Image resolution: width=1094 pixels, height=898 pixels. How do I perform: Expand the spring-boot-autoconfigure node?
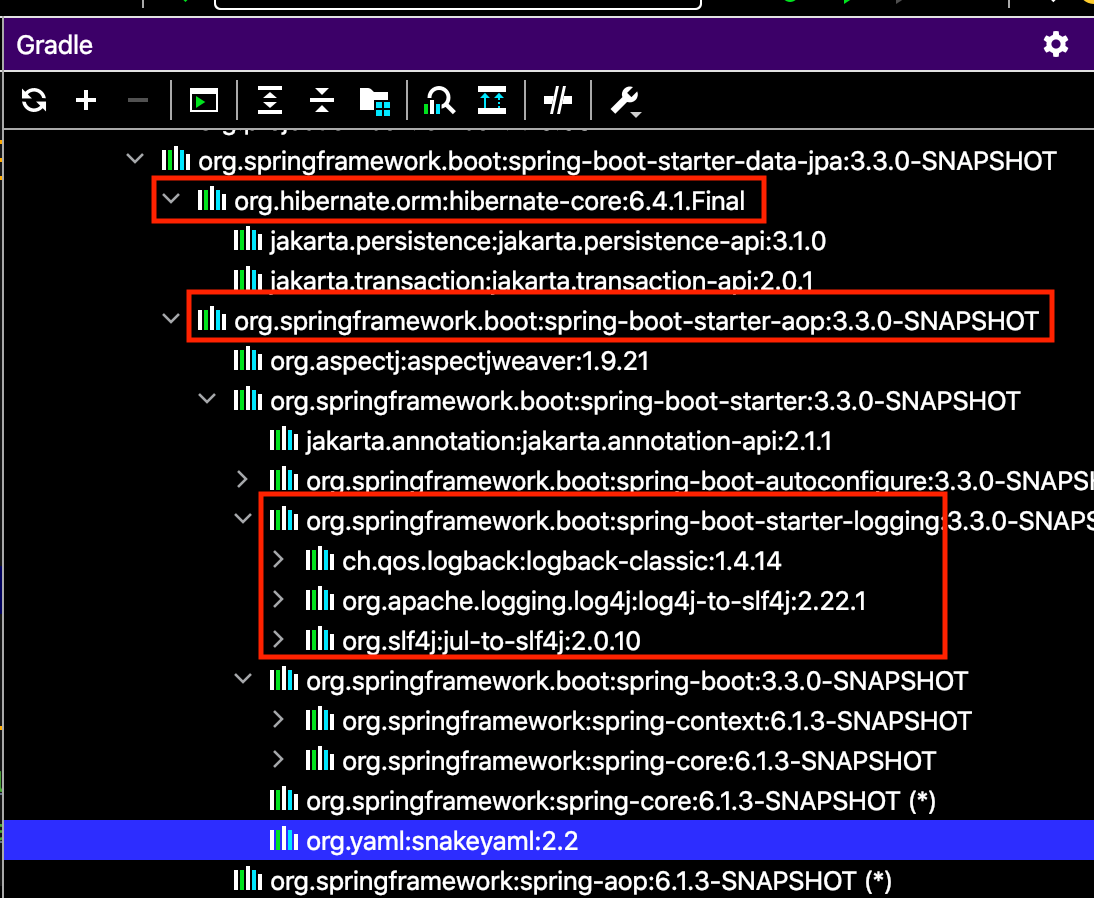pyautogui.click(x=242, y=479)
